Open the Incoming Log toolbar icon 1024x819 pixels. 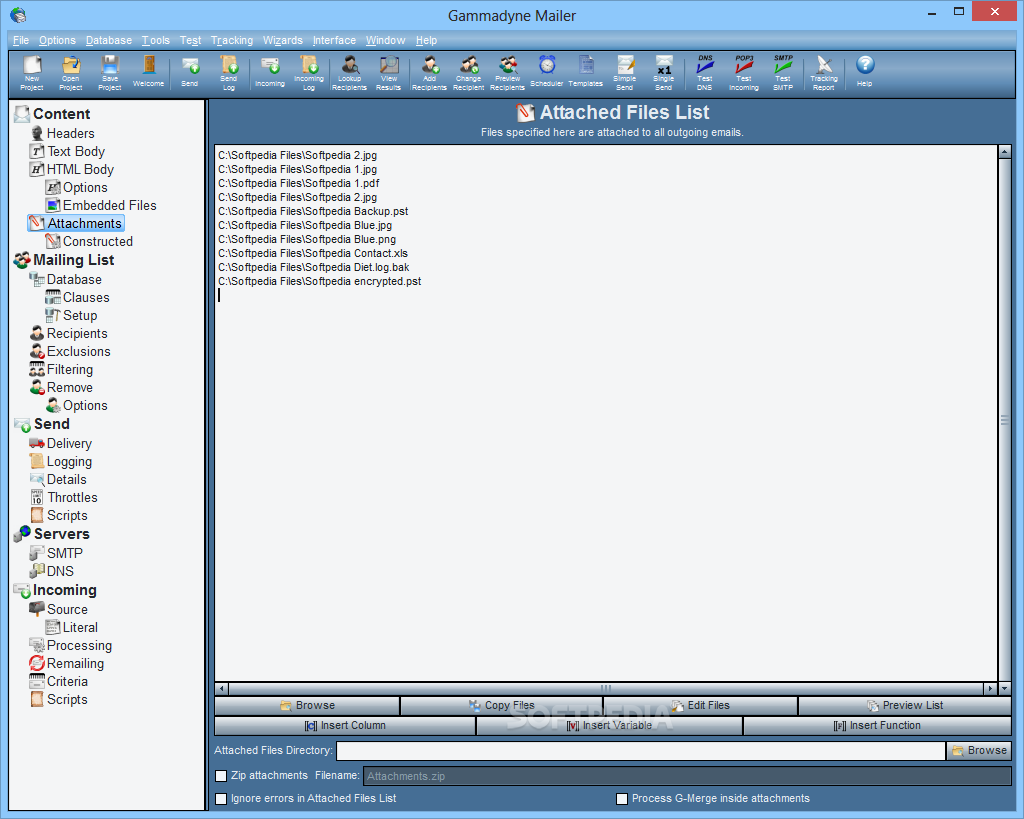(309, 72)
